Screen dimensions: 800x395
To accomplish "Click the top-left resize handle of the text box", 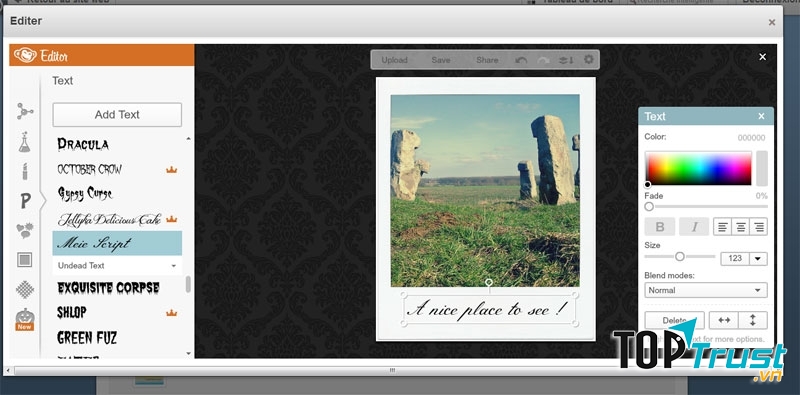I will pos(403,294).
